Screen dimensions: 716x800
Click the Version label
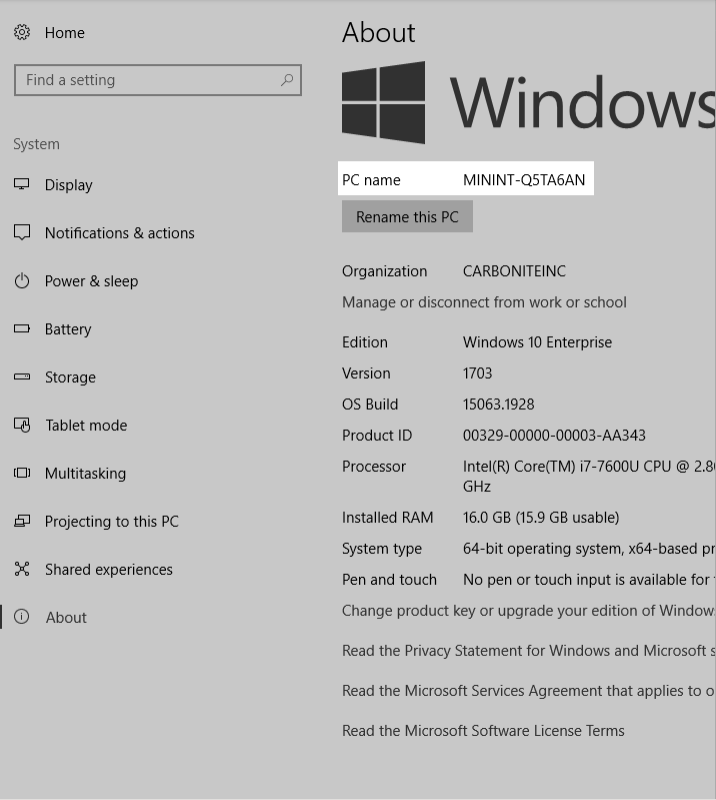(x=366, y=373)
